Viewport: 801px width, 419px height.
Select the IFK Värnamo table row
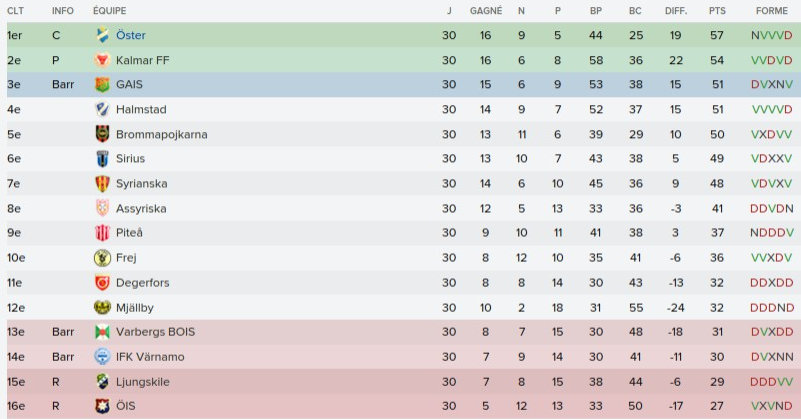[400, 357]
